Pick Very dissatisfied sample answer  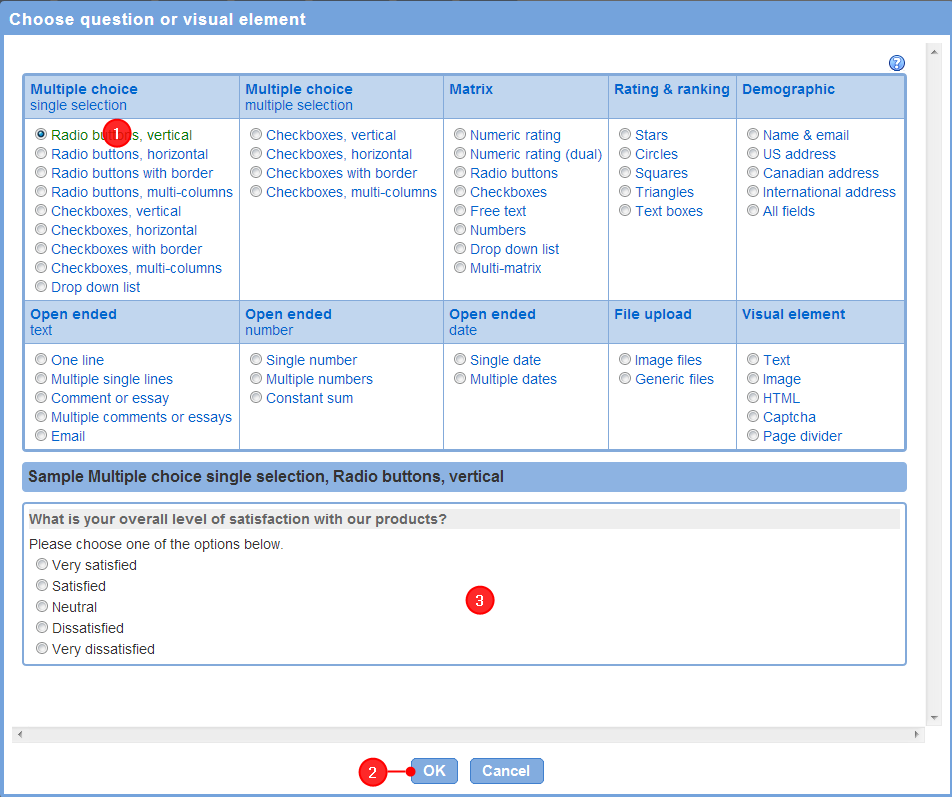41,648
